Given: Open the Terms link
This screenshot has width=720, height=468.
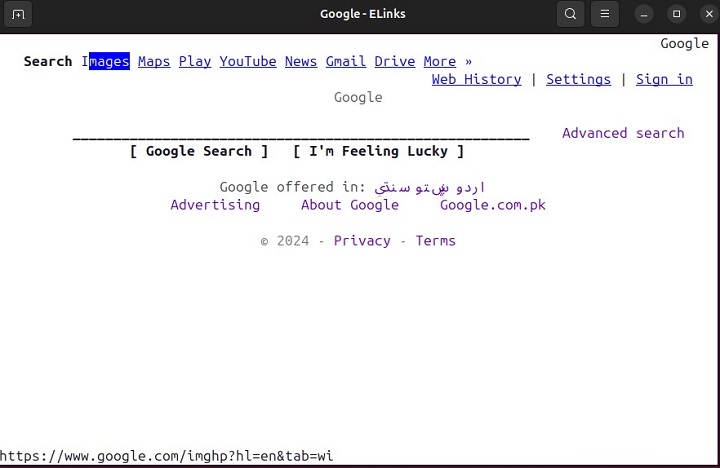Looking at the screenshot, I should (x=436, y=241).
